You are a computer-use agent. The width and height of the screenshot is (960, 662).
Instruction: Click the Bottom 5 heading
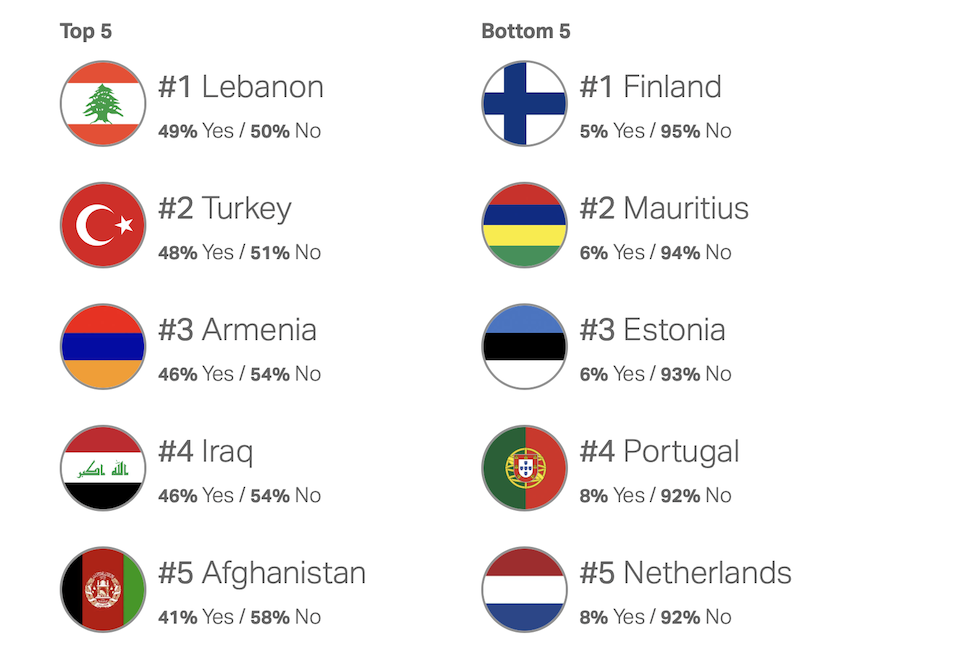pos(526,32)
